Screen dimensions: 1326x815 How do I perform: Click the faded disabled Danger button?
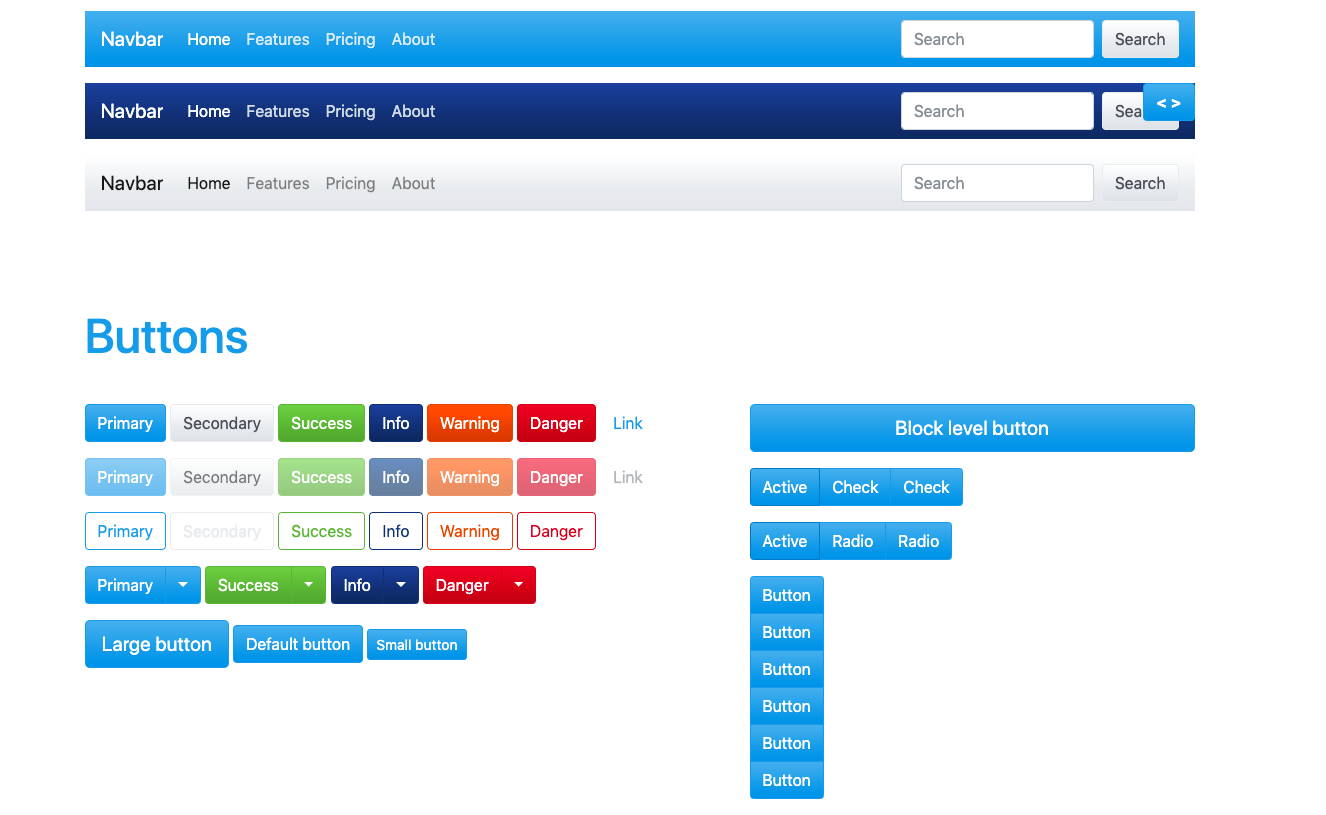pos(556,477)
